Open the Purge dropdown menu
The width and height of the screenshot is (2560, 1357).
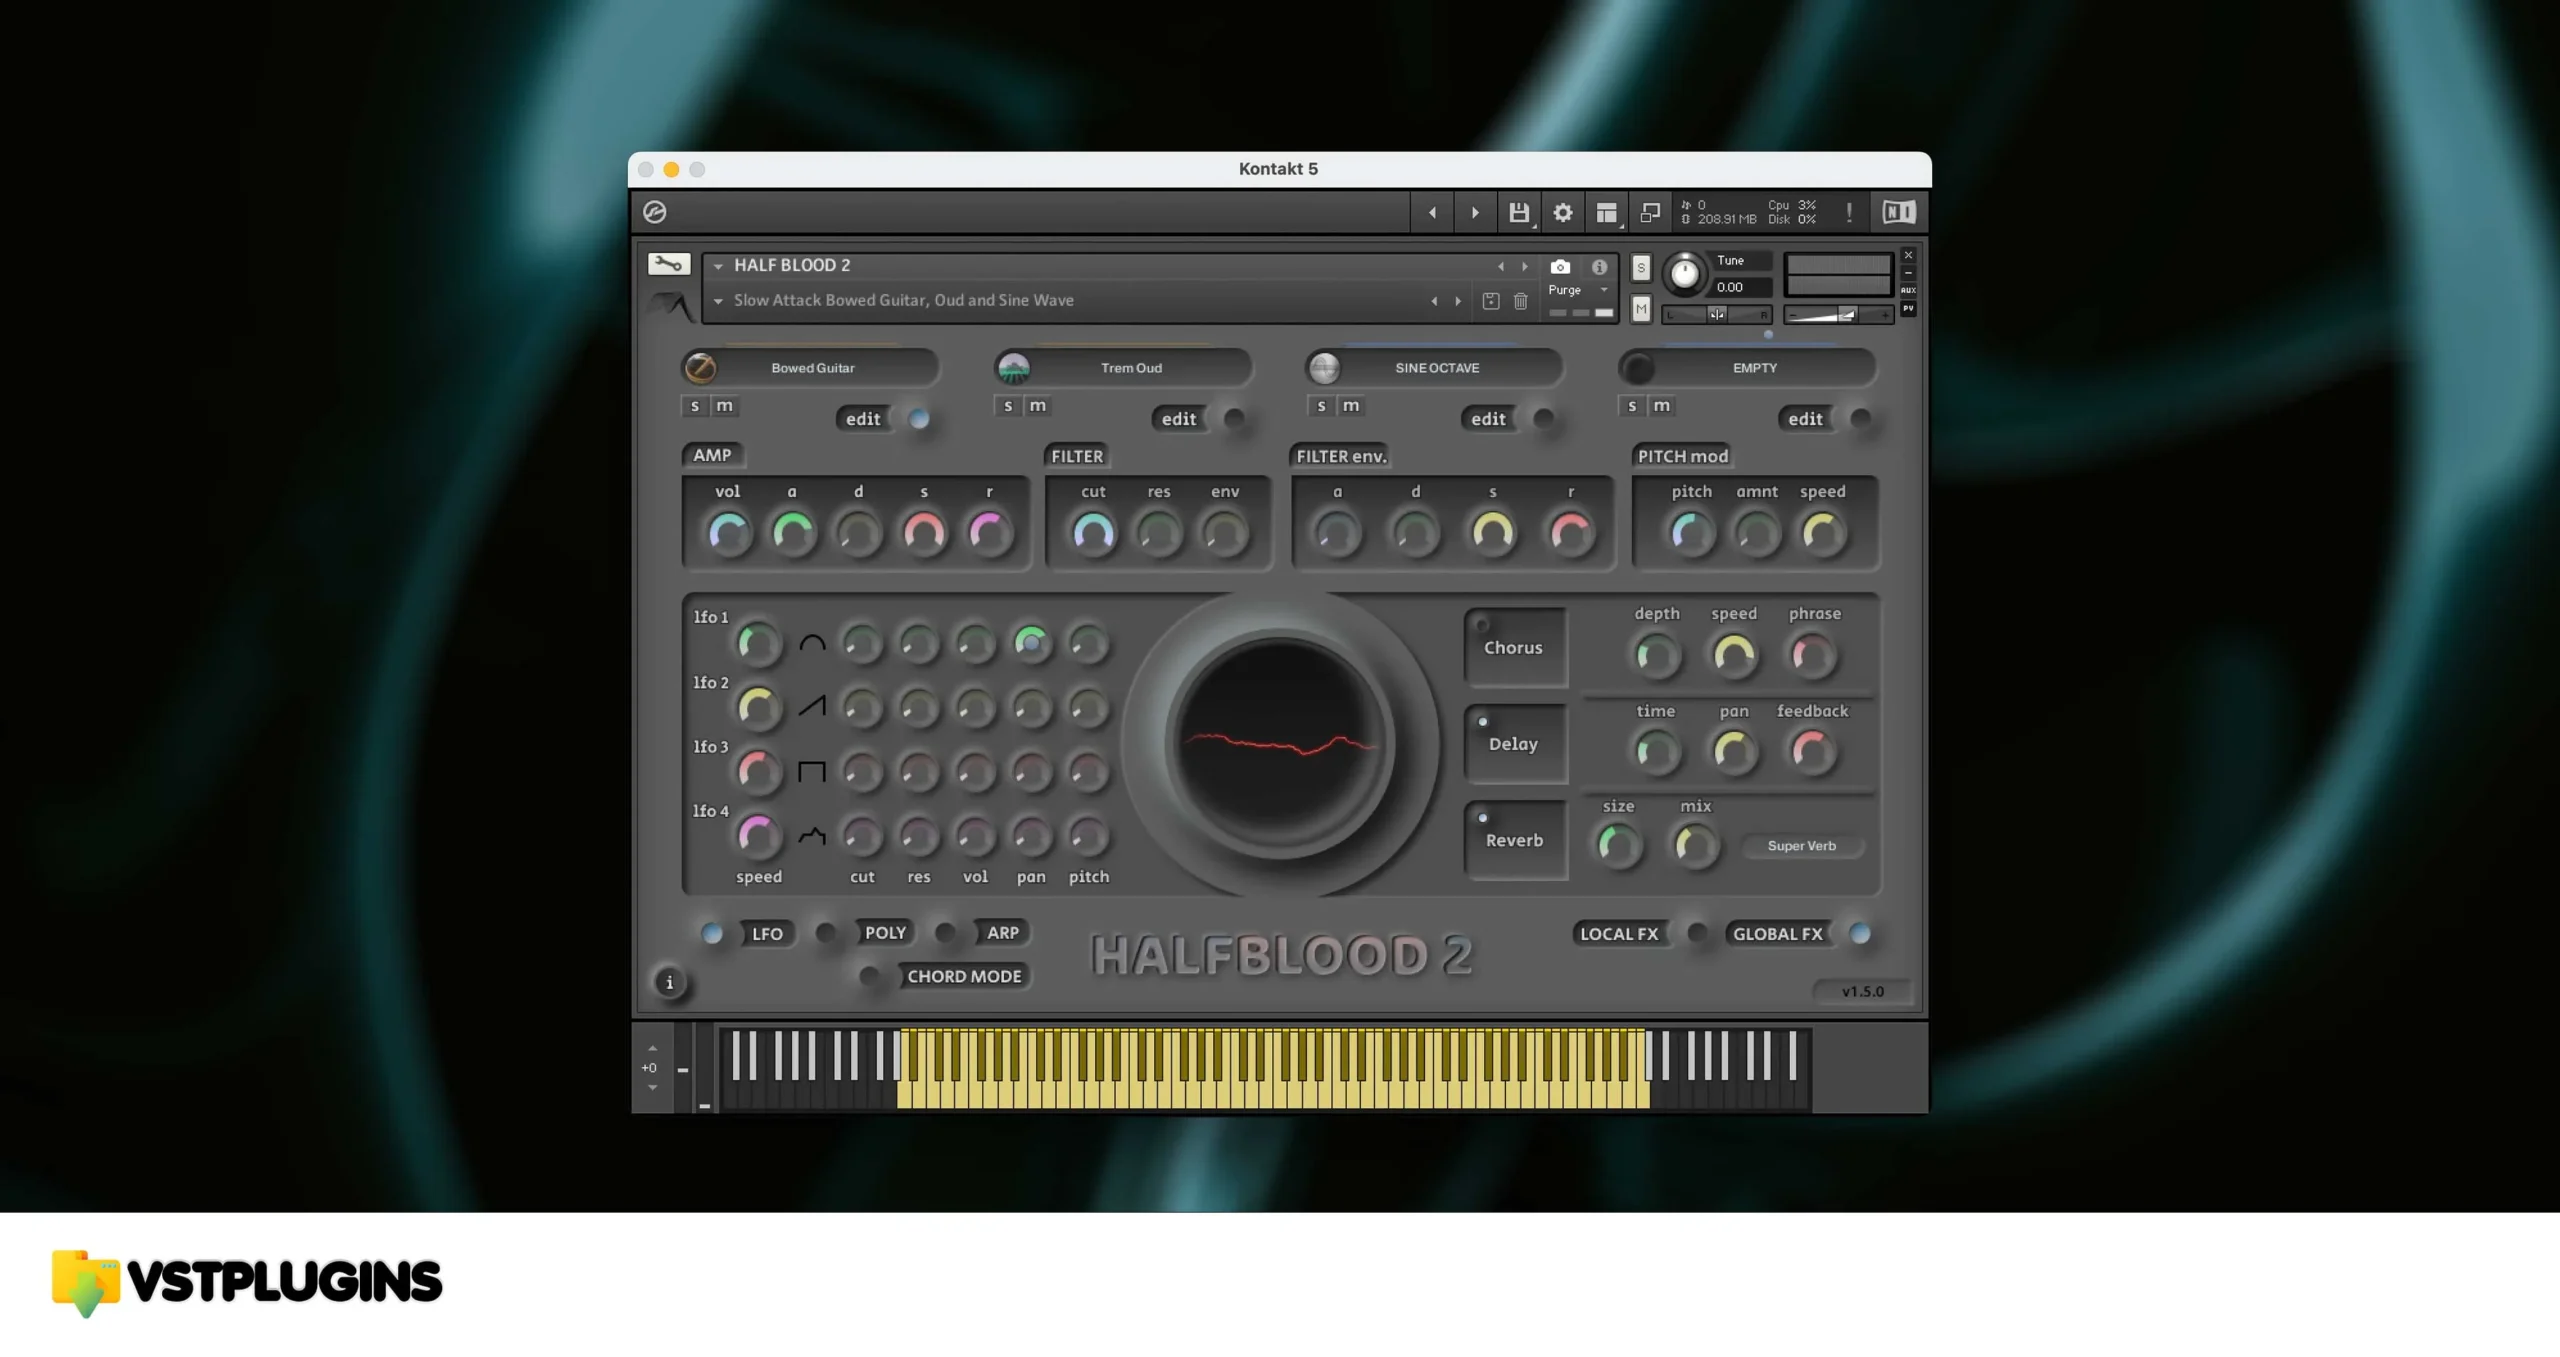[1578, 290]
